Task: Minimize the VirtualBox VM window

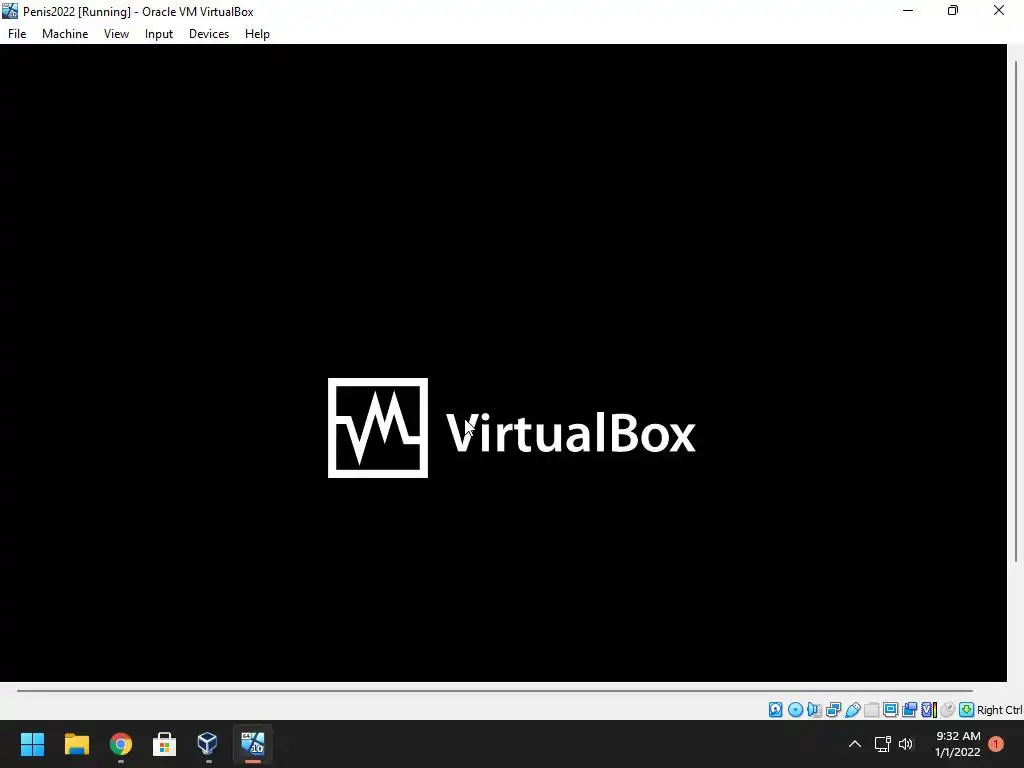Action: 908,10
